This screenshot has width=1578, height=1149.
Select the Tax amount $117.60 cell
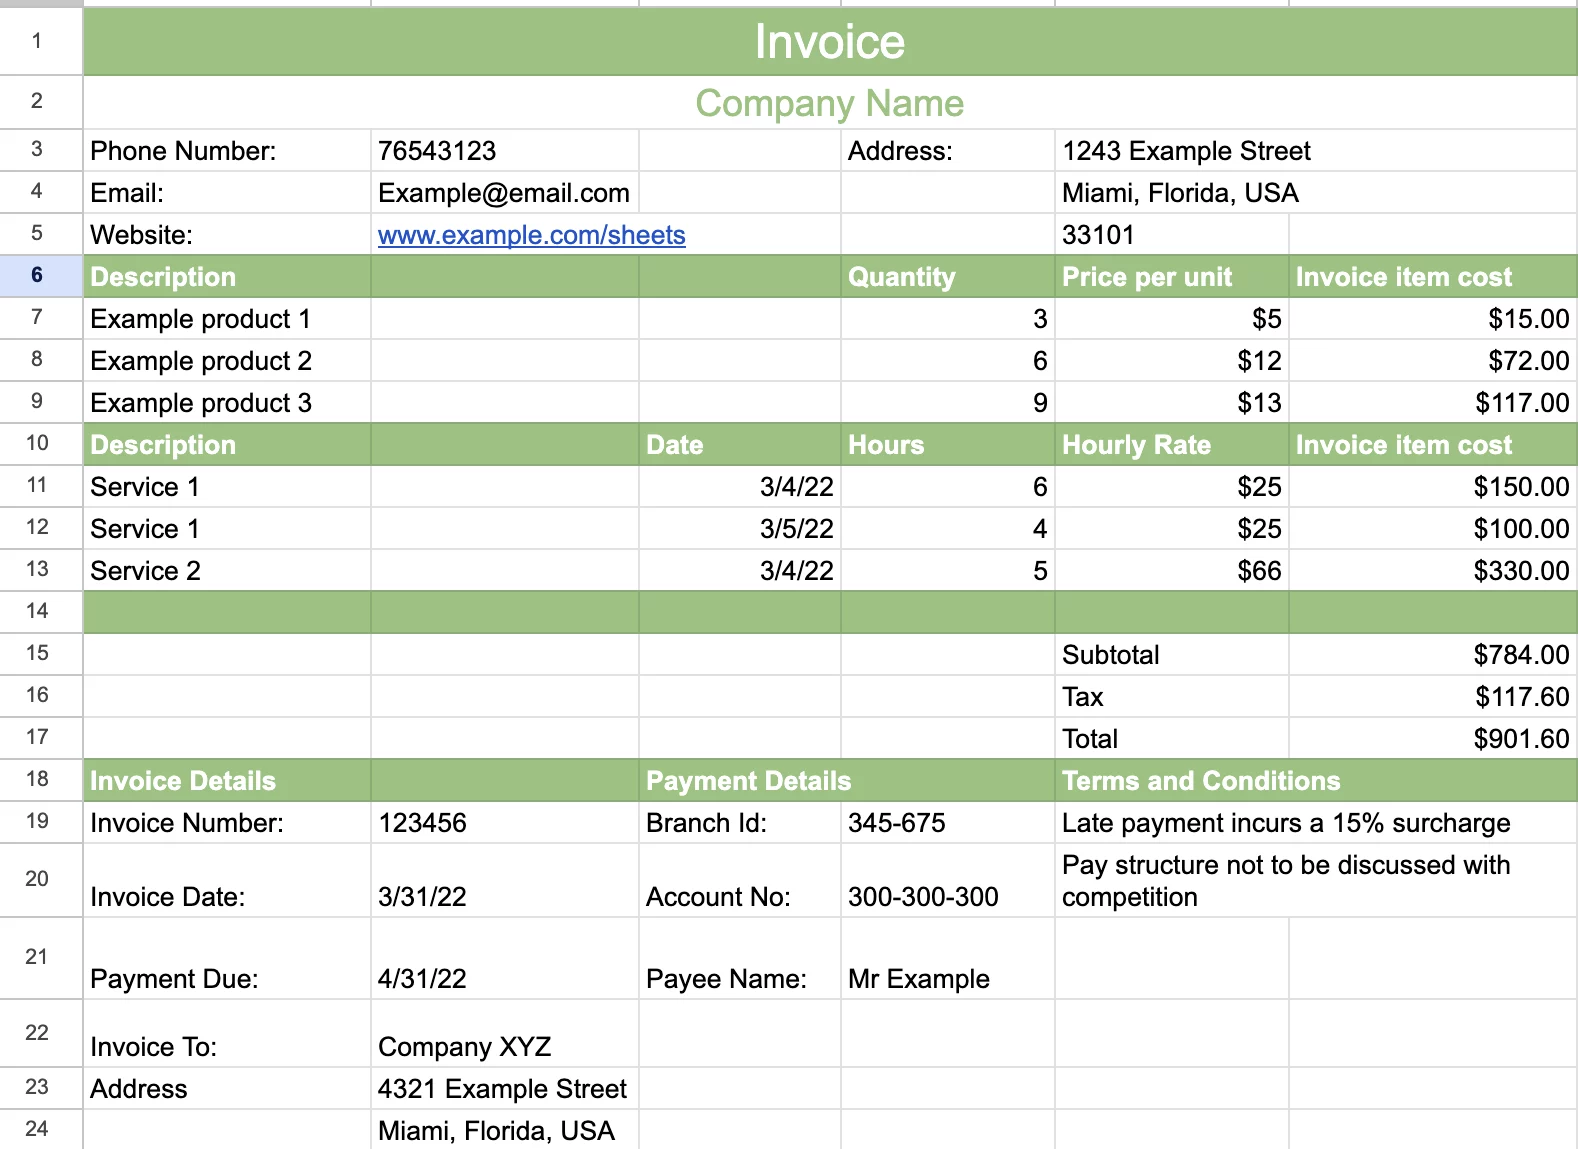[1521, 697]
